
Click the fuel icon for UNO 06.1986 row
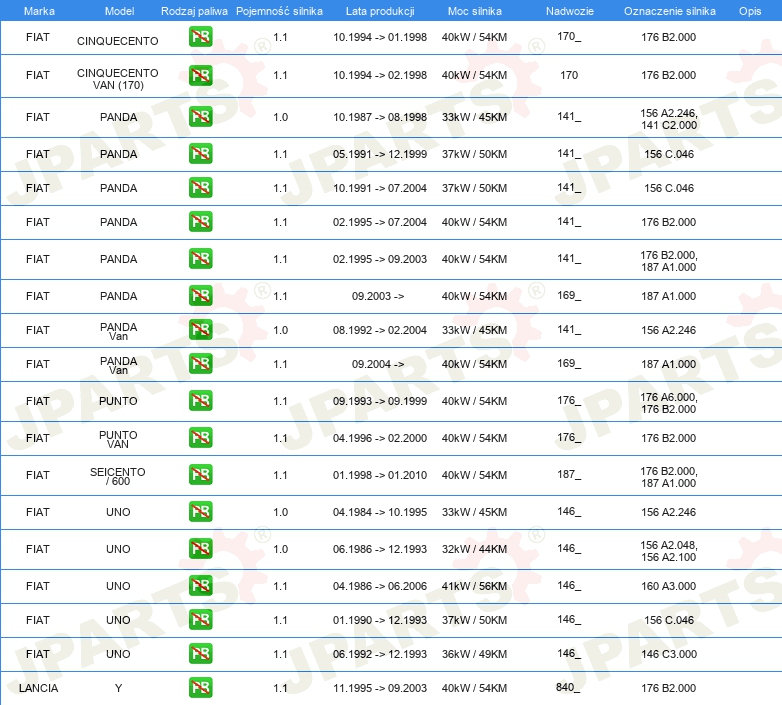click(x=200, y=548)
